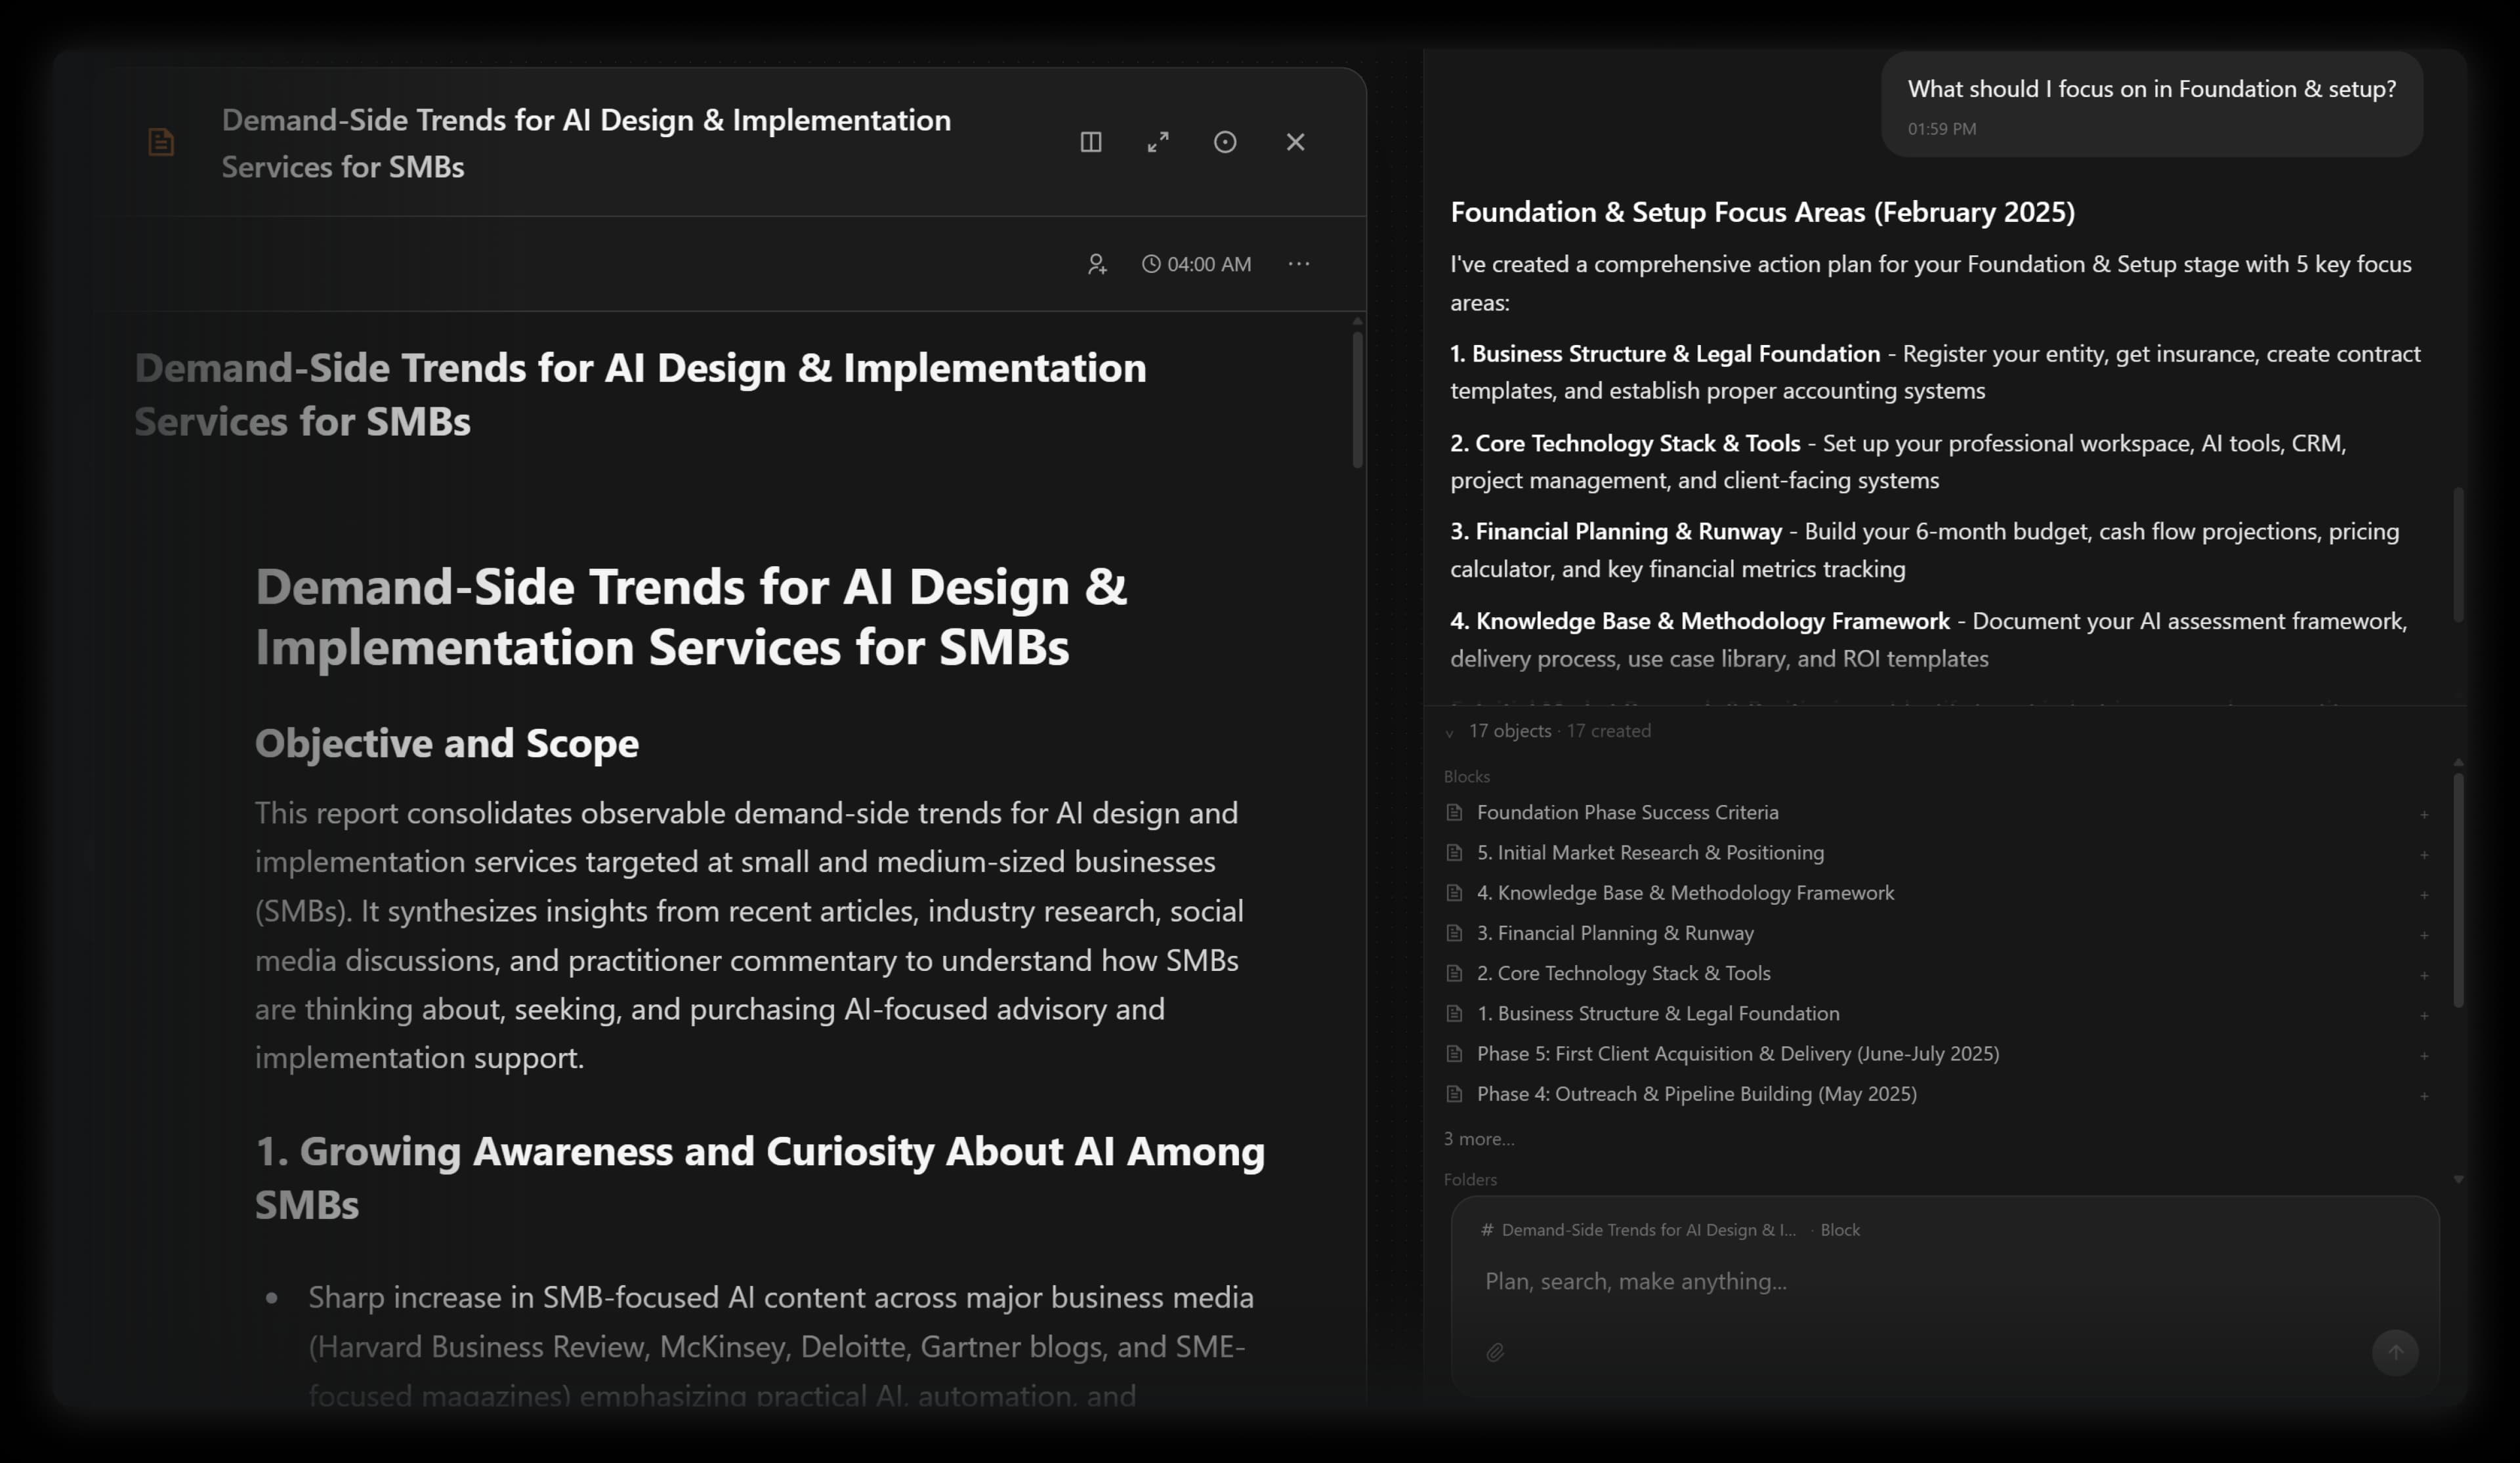Click the add-collaborator person icon below the title
This screenshot has width=2520, height=1463.
[x=1097, y=263]
